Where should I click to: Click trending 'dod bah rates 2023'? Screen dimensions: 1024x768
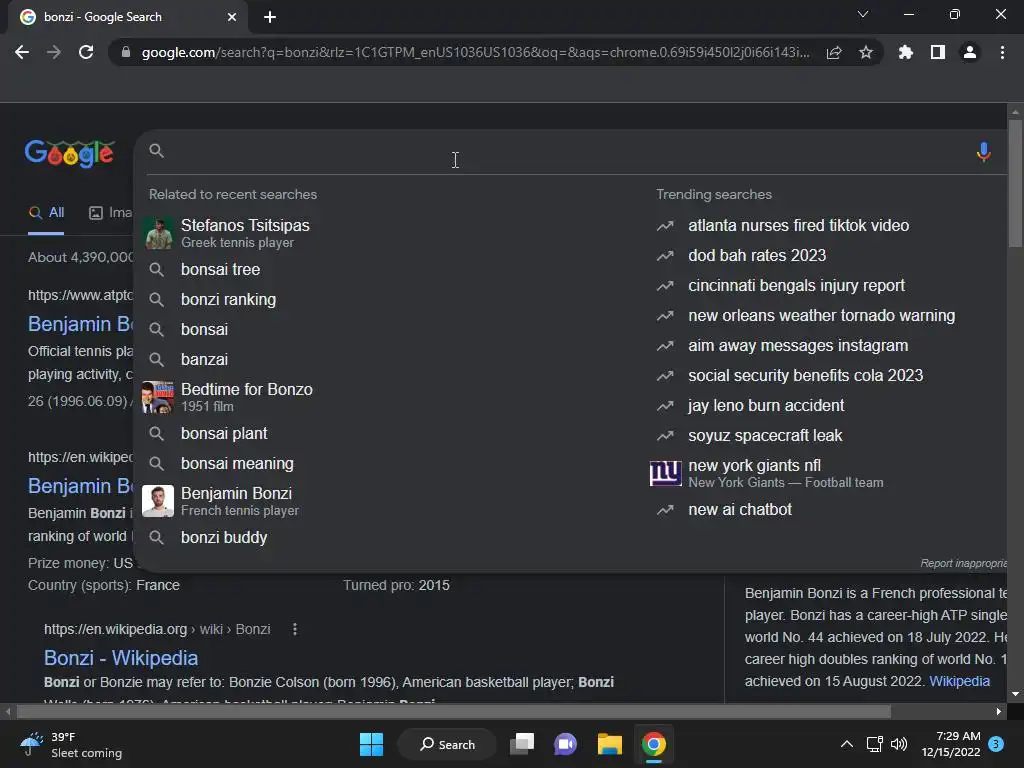pyautogui.click(x=757, y=255)
